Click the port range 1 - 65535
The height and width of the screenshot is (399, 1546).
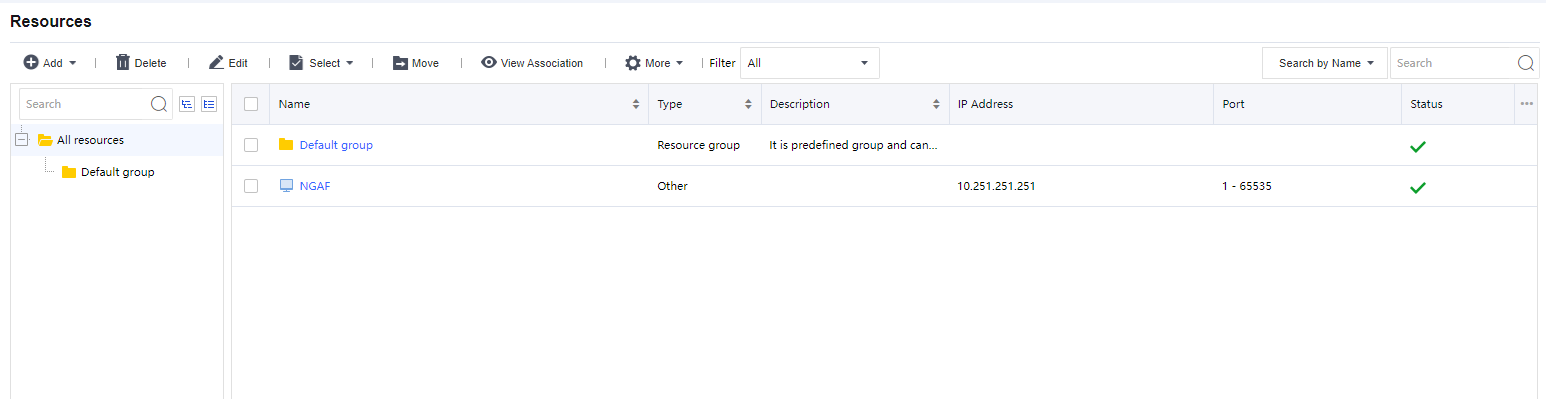pyautogui.click(x=1247, y=186)
